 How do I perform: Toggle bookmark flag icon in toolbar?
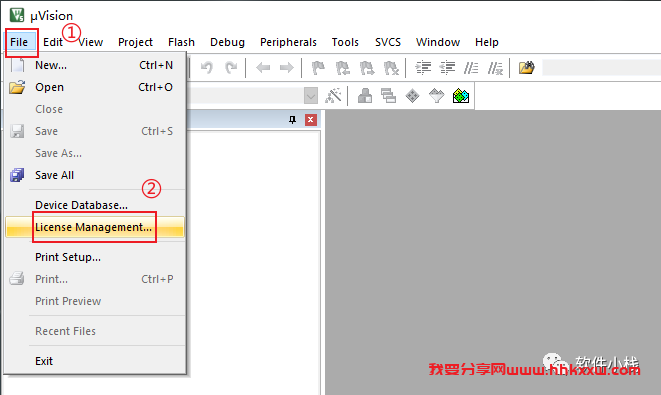(318, 67)
